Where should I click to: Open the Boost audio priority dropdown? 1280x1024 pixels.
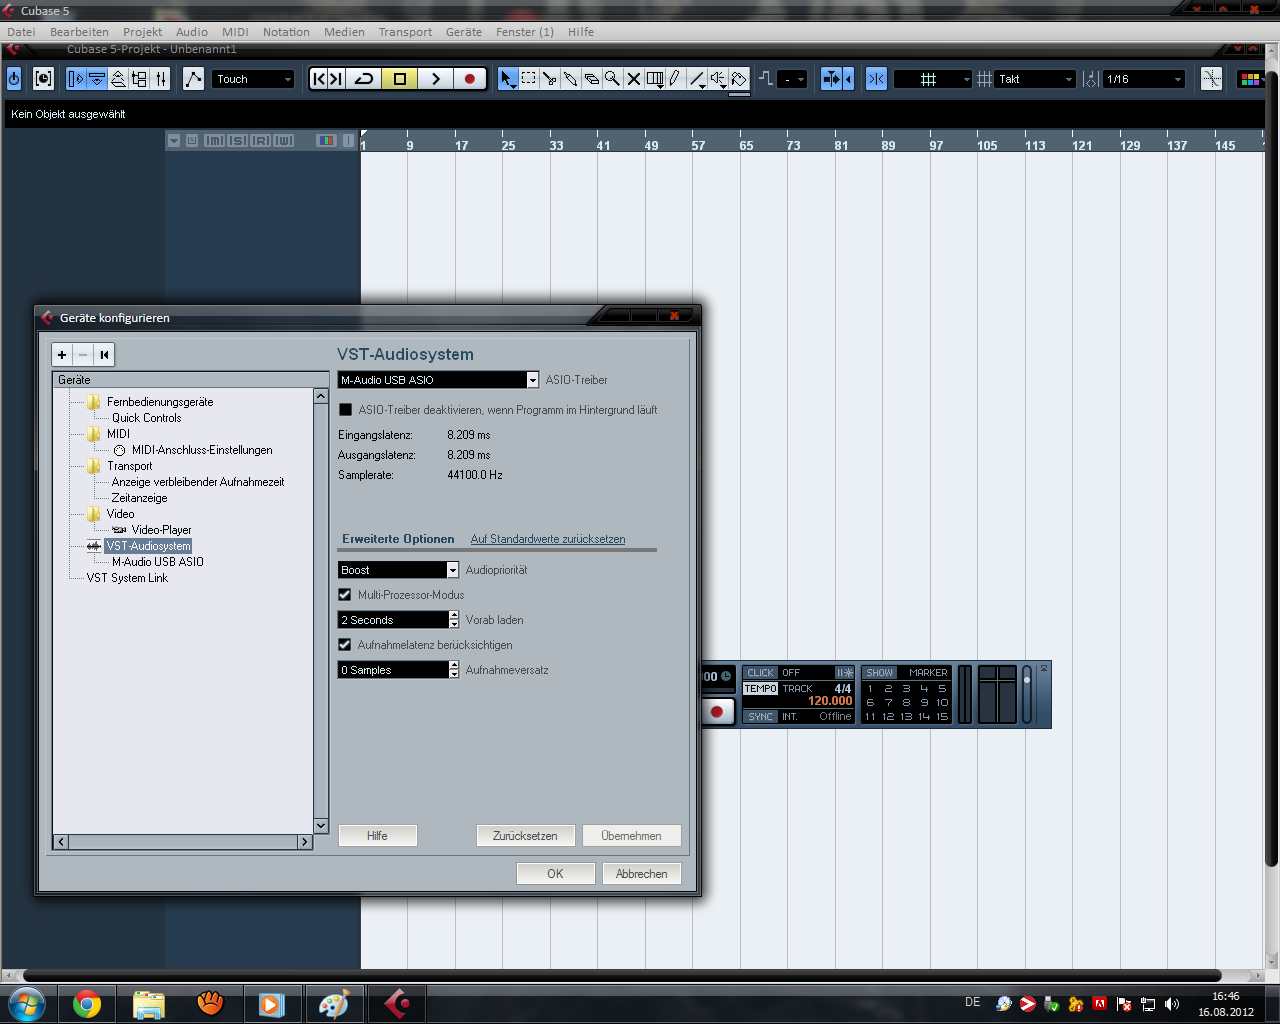click(x=398, y=570)
